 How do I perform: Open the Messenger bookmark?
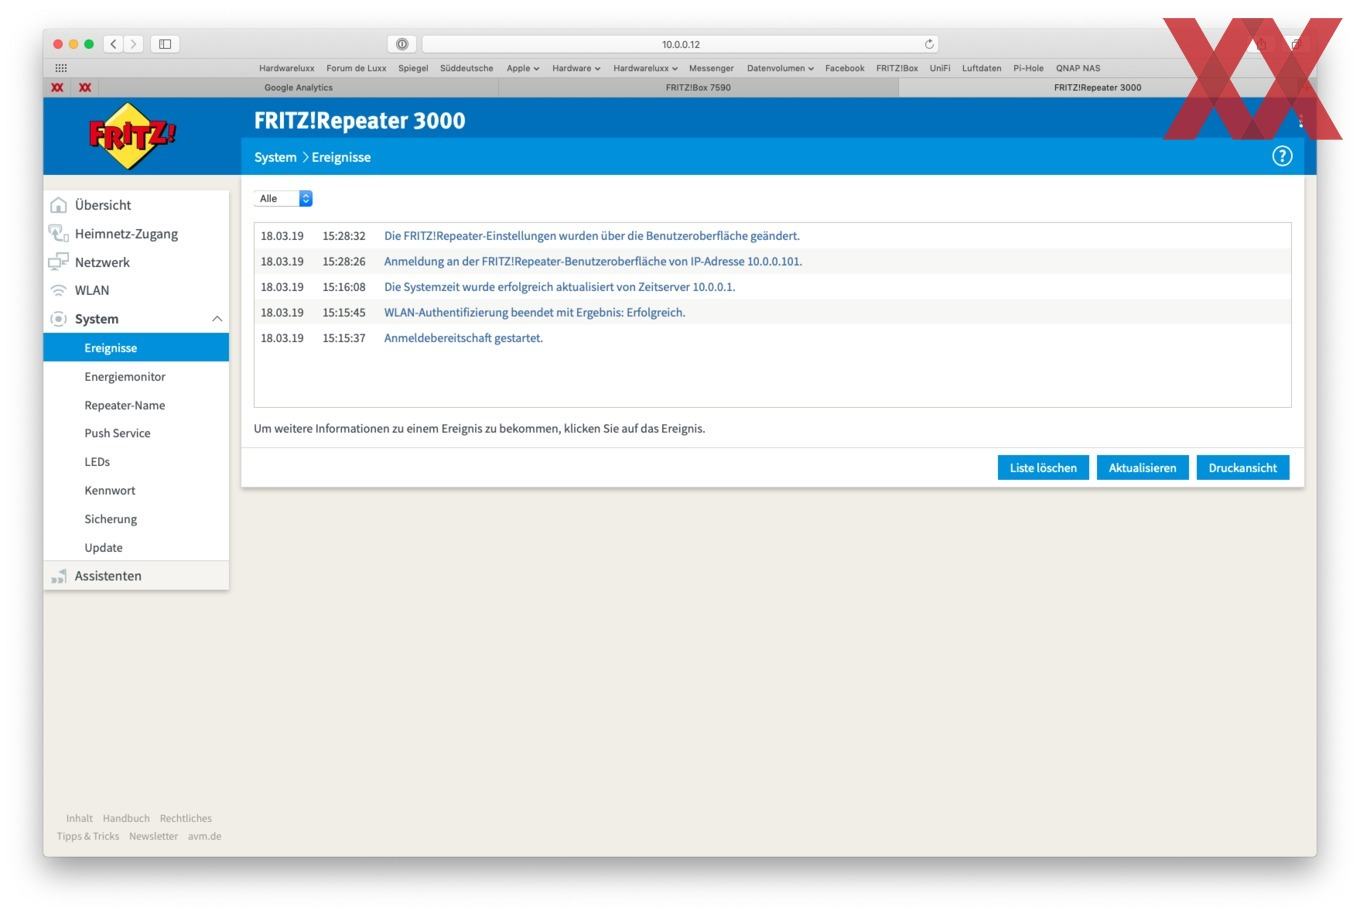click(x=711, y=68)
